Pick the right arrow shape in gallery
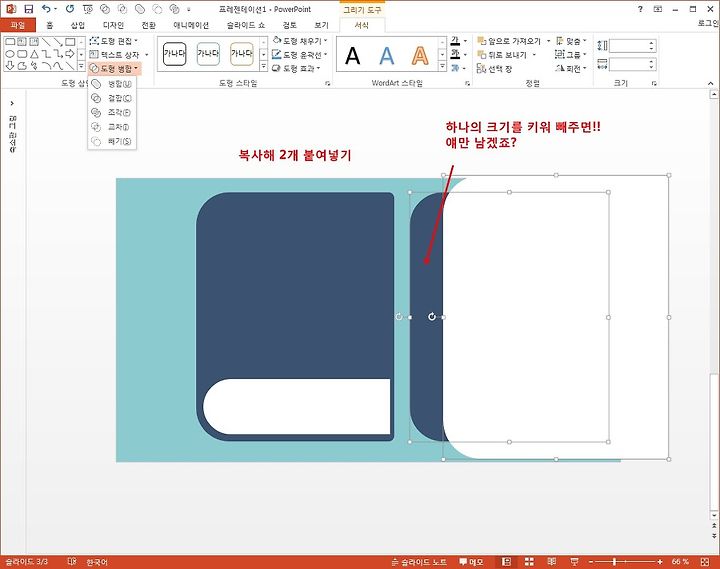 coord(70,54)
